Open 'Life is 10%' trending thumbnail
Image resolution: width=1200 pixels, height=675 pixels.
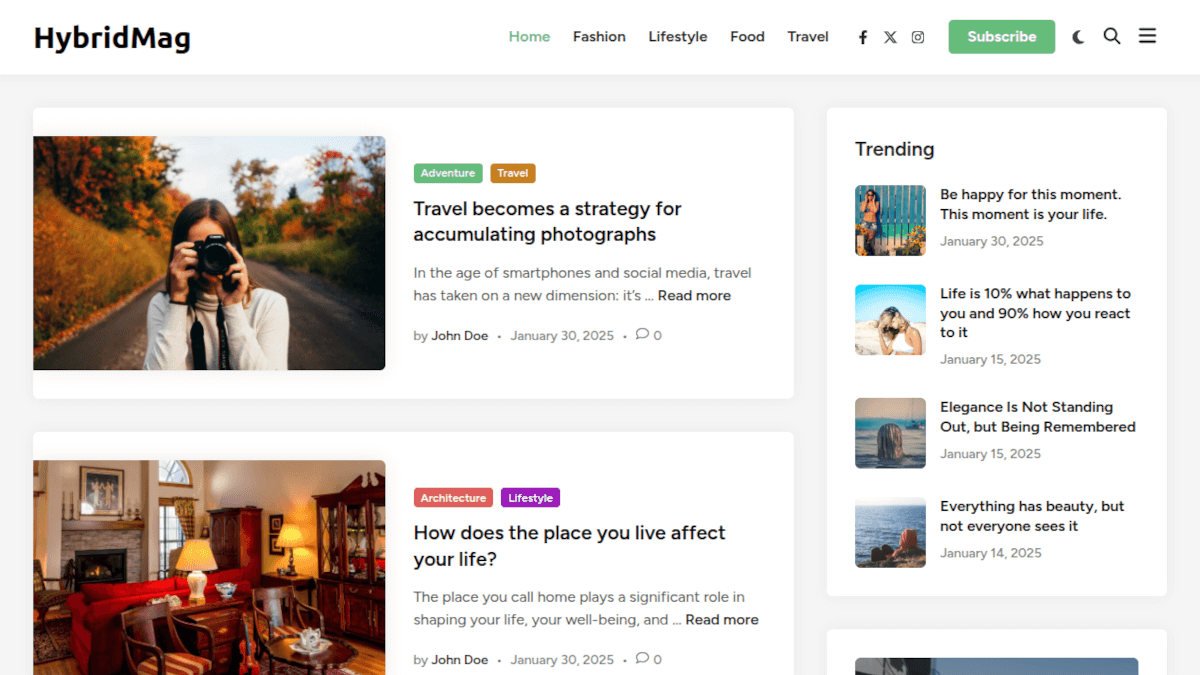click(890, 320)
